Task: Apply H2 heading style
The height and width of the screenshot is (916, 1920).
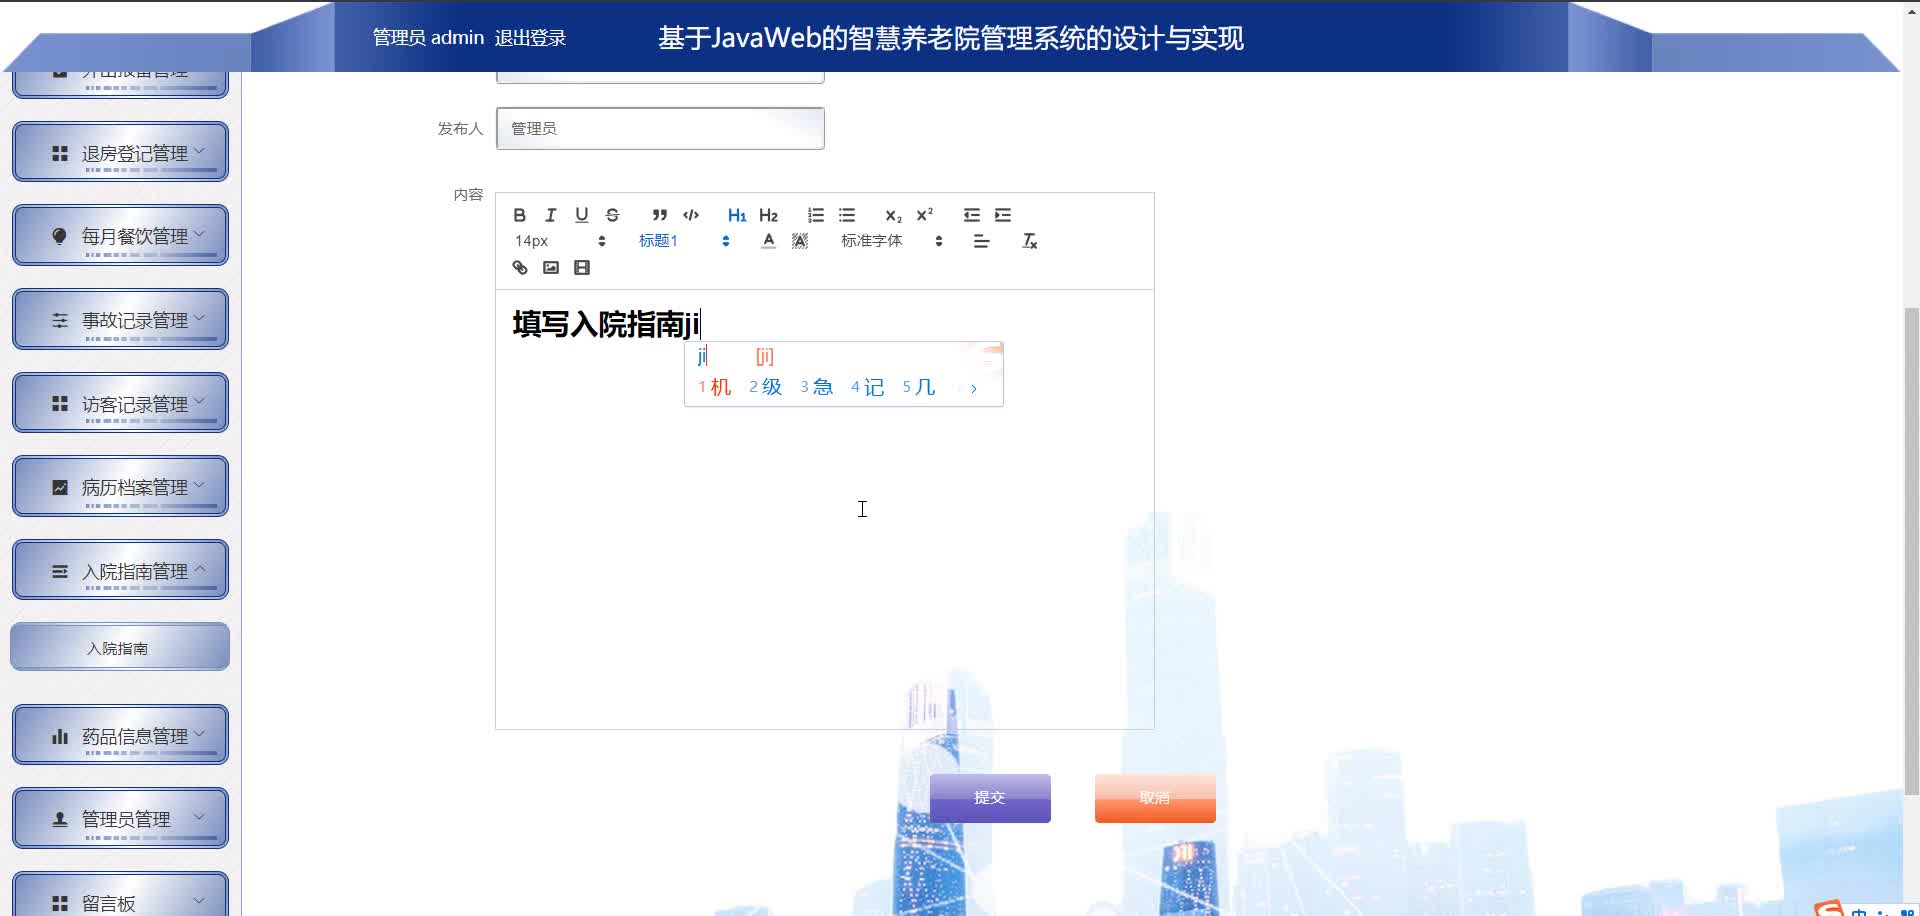Action: point(768,215)
